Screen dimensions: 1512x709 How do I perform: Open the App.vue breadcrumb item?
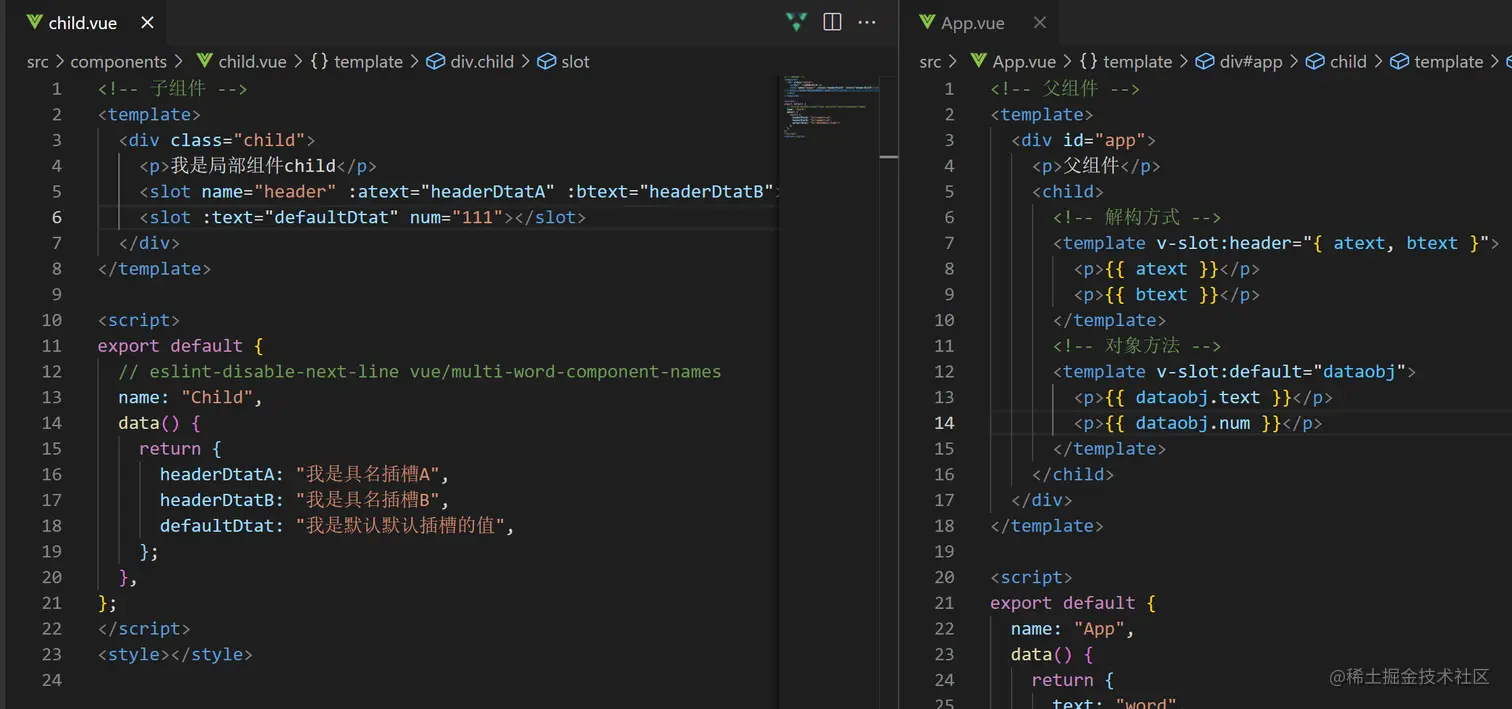tap(1024, 62)
